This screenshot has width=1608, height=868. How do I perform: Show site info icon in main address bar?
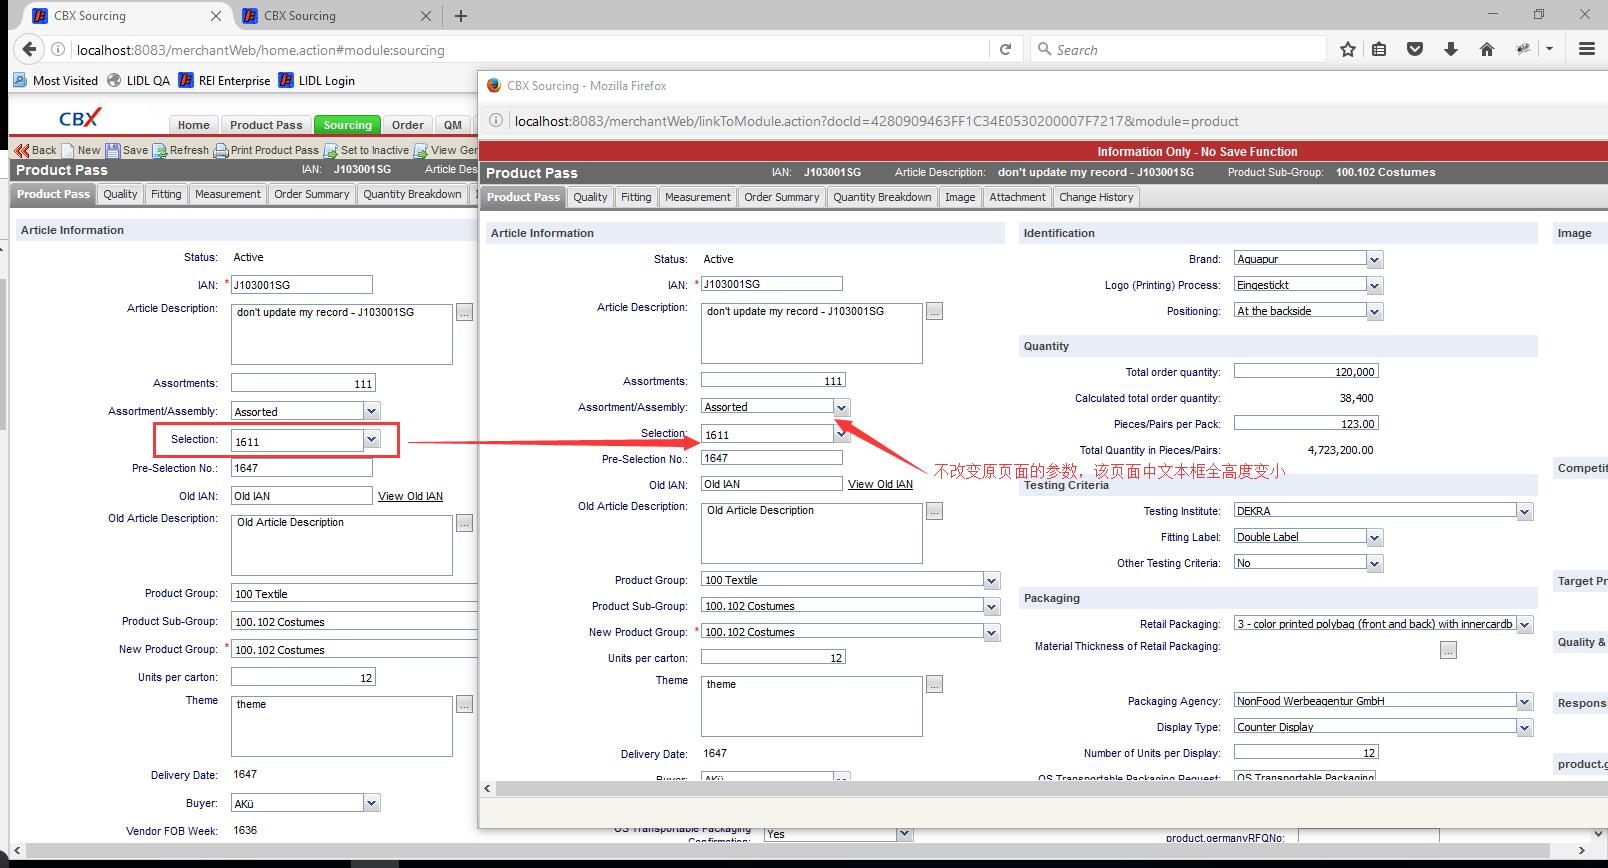click(59, 50)
